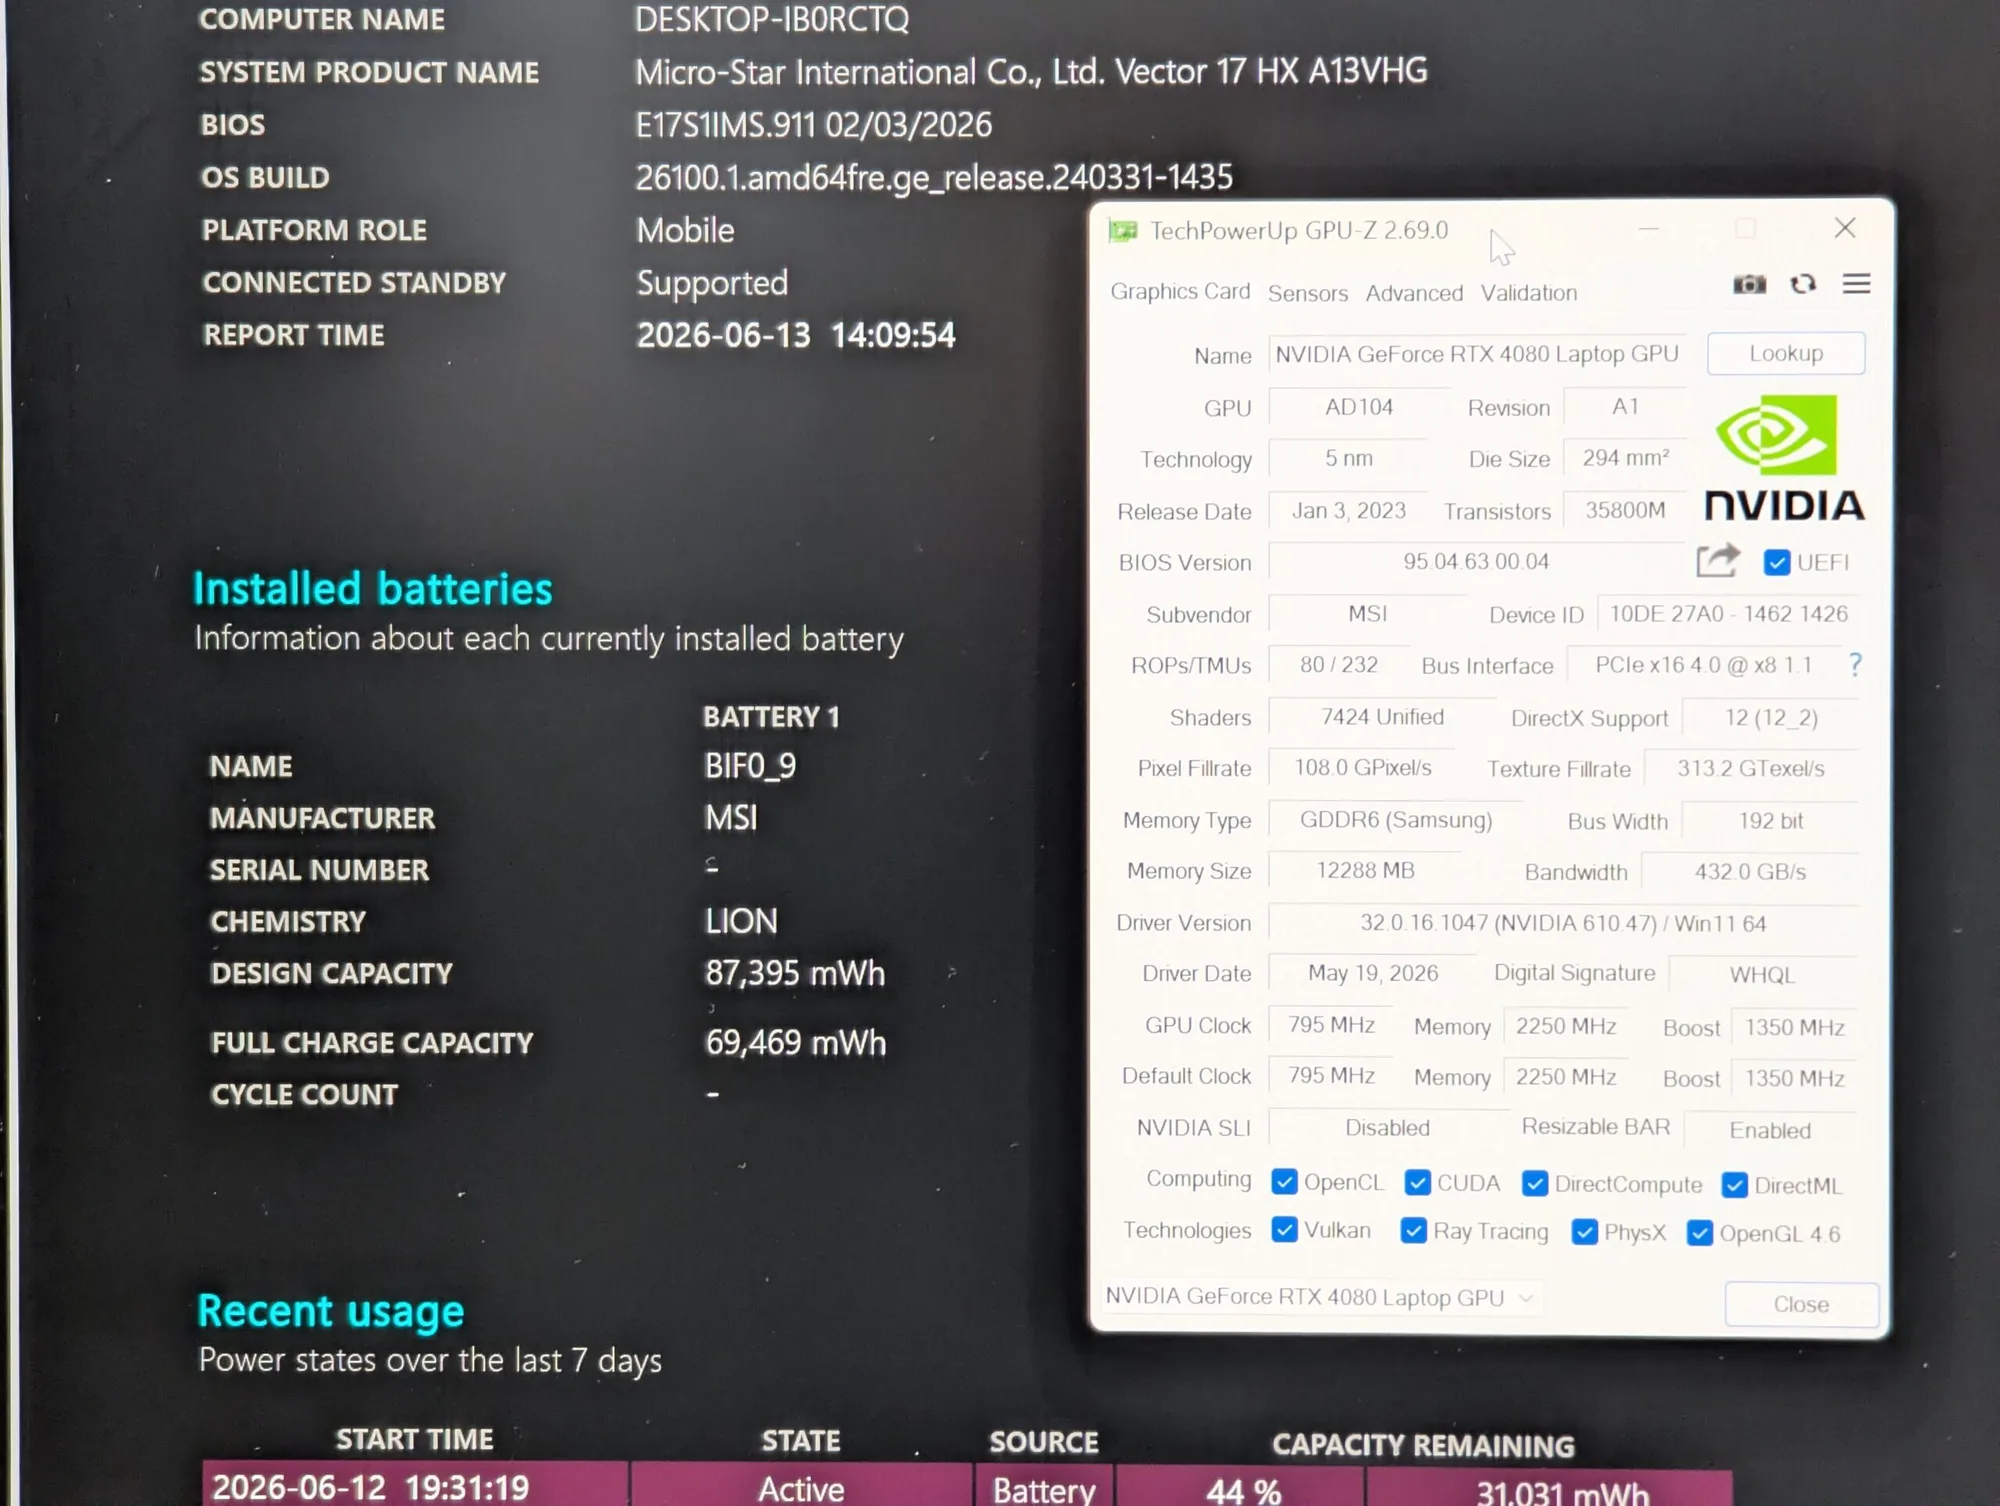
Task: Click the 87,395 mWh design capacity value
Action: (x=795, y=973)
